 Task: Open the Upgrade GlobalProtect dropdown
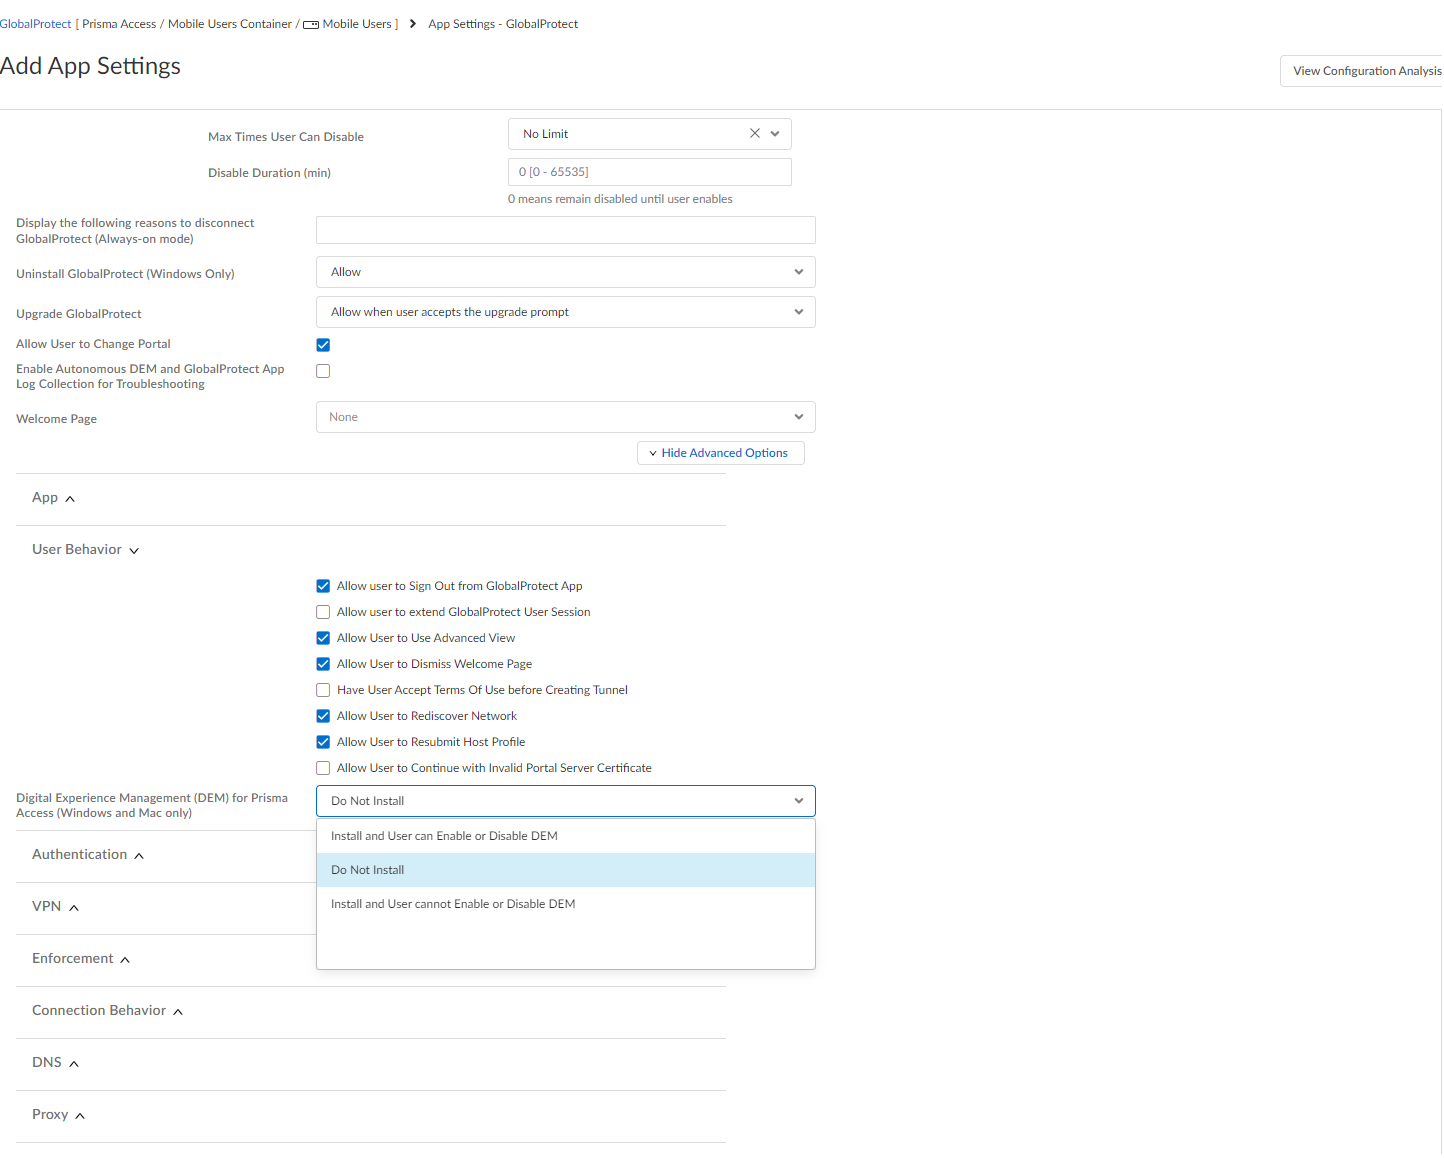[x=565, y=312]
